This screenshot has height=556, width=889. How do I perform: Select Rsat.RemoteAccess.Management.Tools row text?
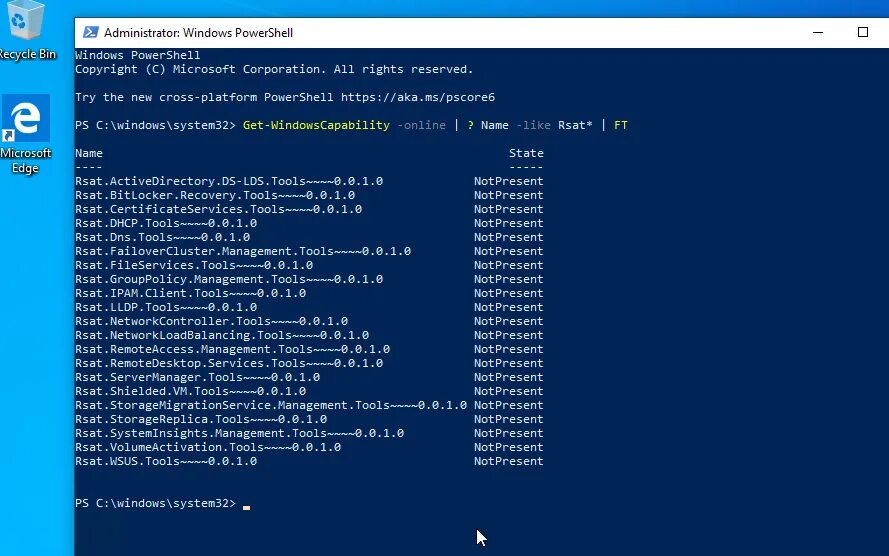tap(232, 349)
